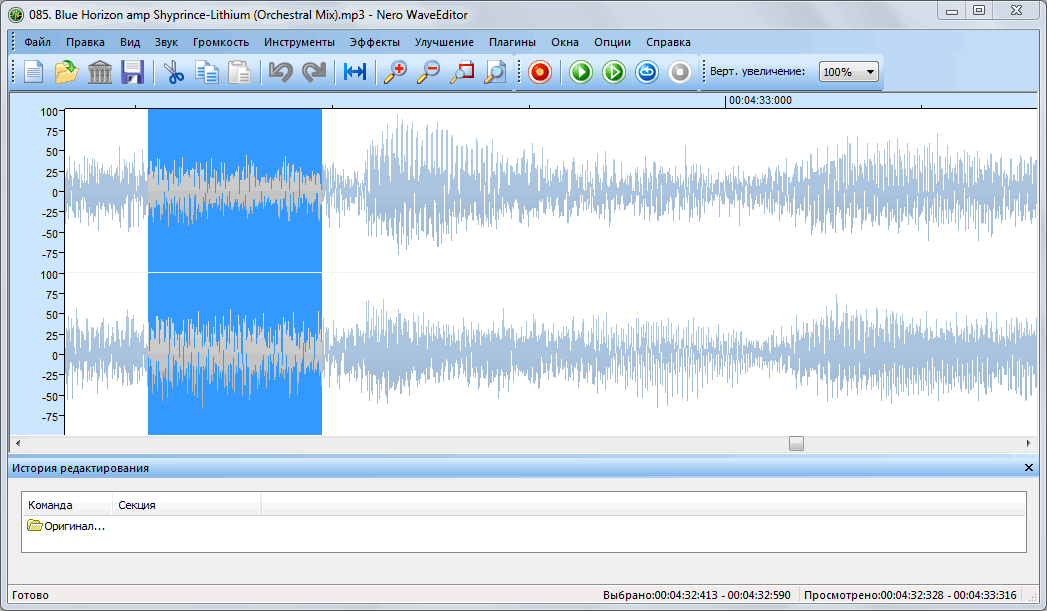The width and height of the screenshot is (1047, 611).
Task: Zoom to selection using the red rectangle icon
Action: pos(461,72)
